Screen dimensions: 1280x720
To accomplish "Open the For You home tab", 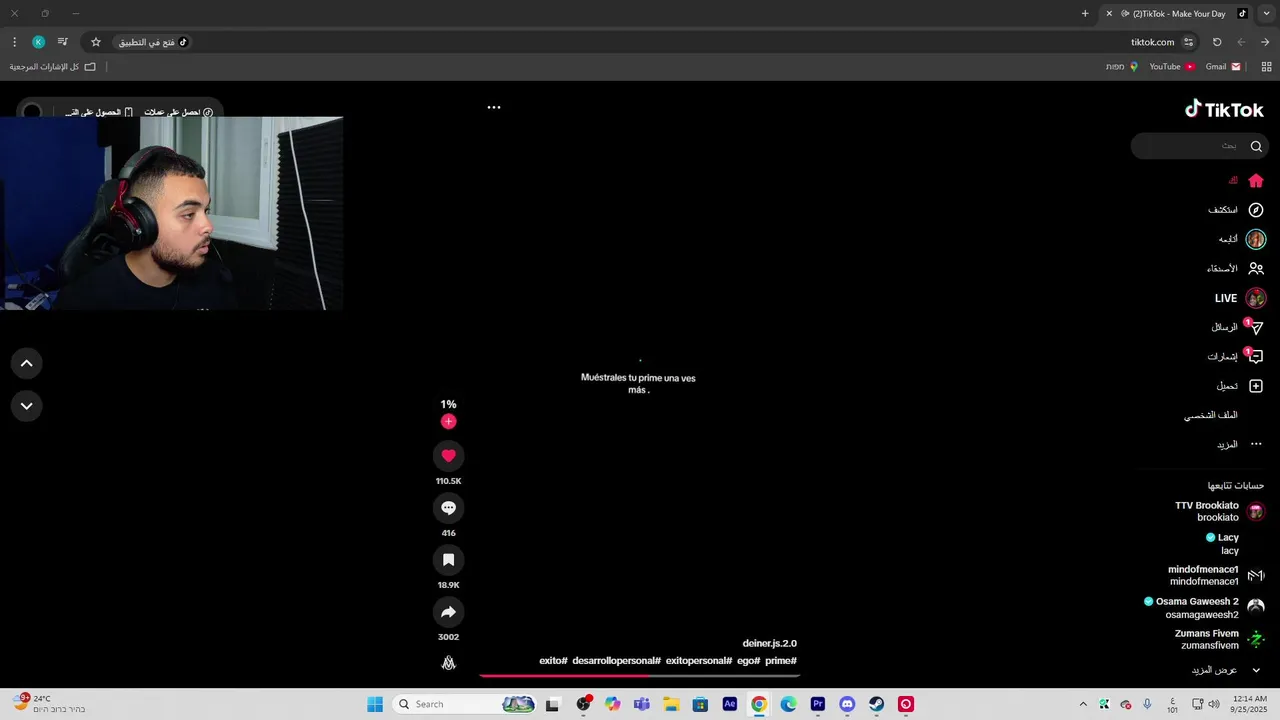I will (1245, 181).
